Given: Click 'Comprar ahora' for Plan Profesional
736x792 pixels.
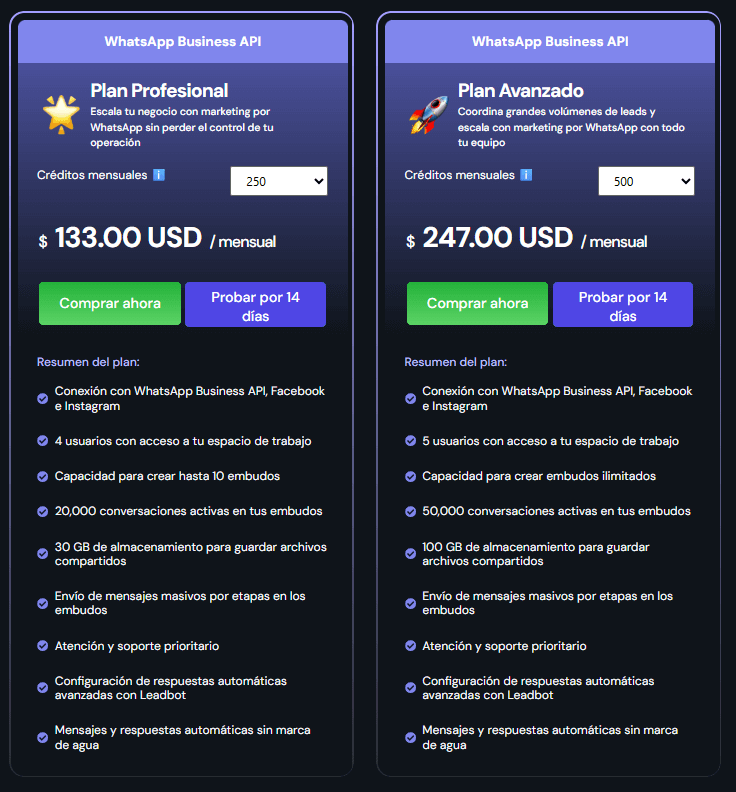Looking at the screenshot, I should tap(110, 304).
